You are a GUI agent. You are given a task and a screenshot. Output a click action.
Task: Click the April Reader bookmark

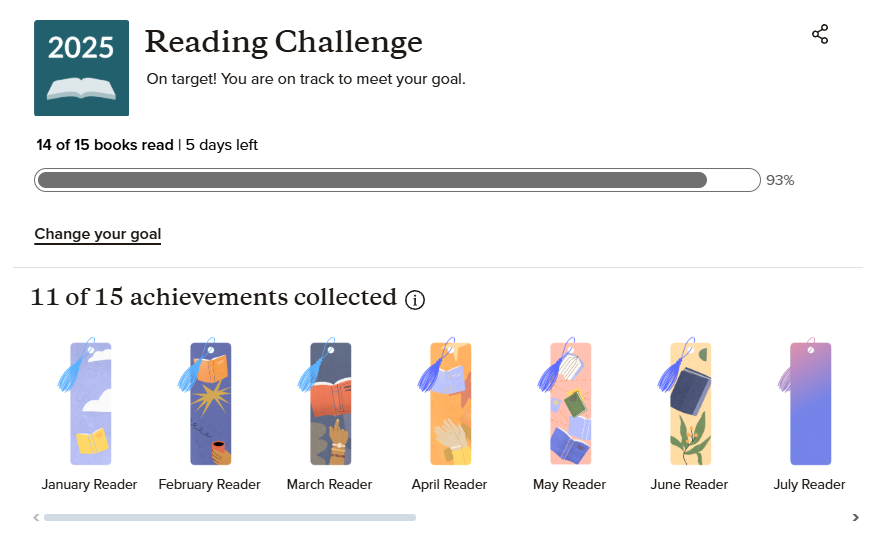click(x=450, y=403)
